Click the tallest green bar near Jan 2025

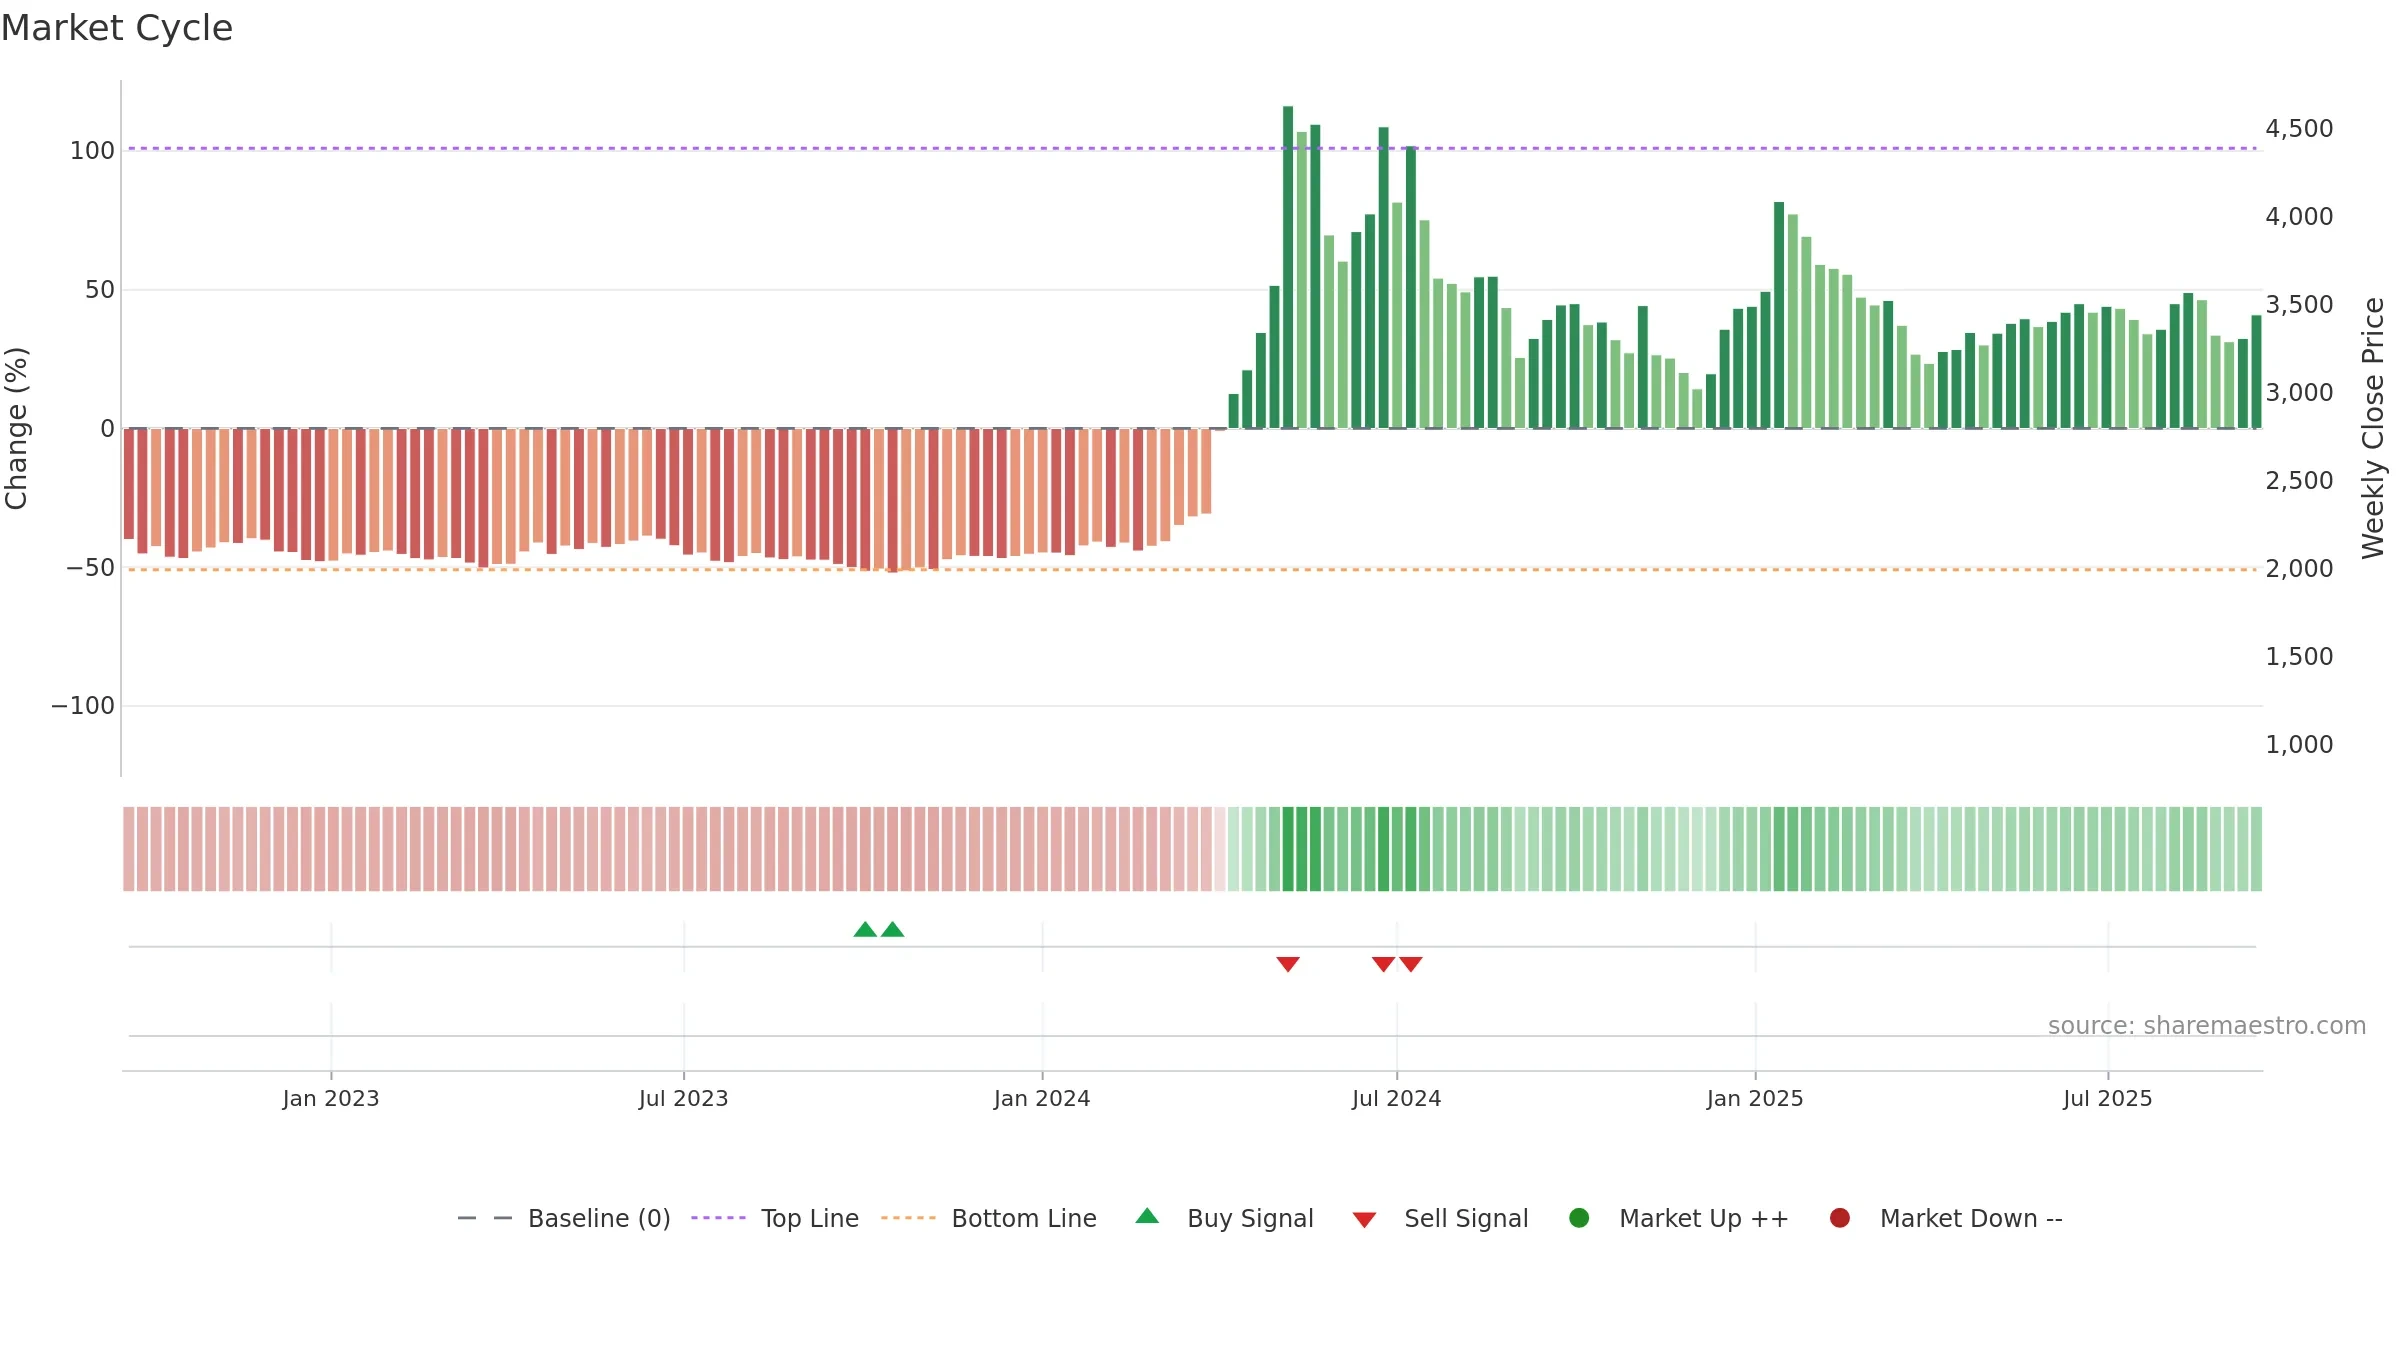[1779, 315]
